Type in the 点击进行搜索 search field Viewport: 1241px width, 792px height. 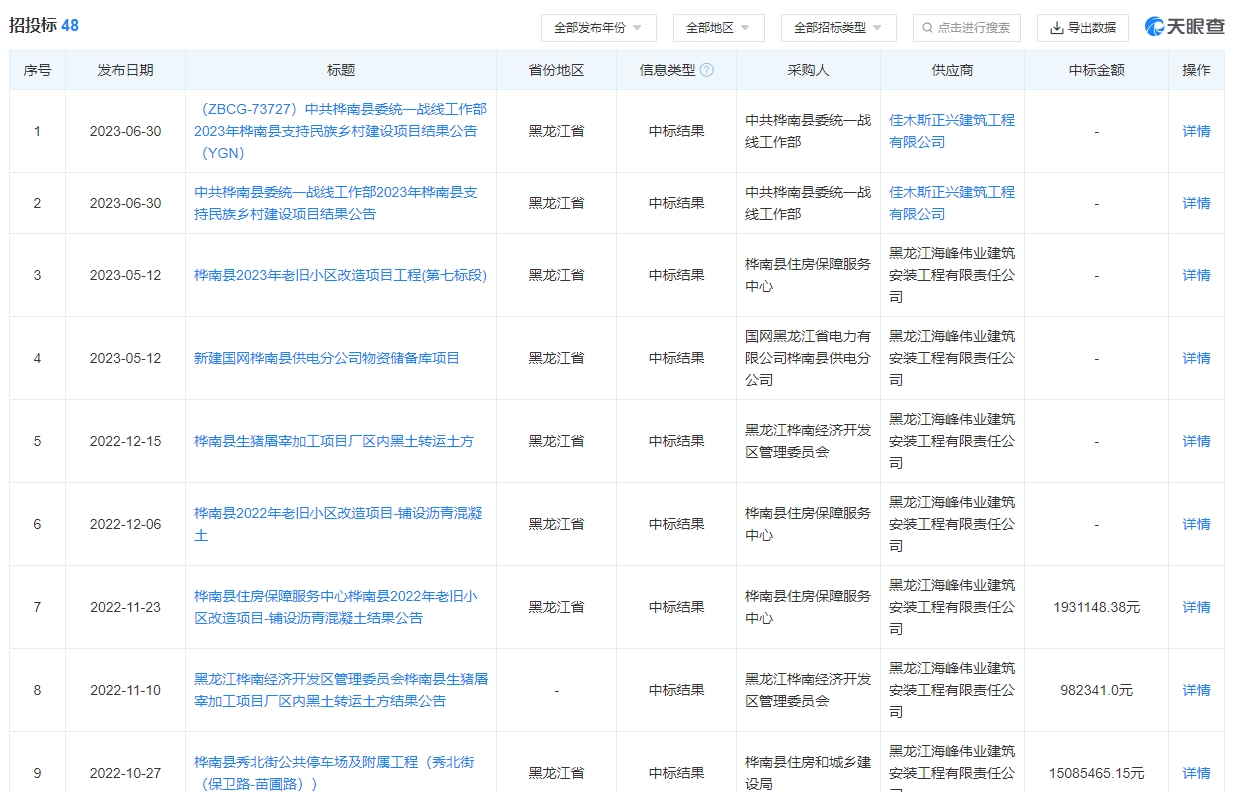[973, 28]
